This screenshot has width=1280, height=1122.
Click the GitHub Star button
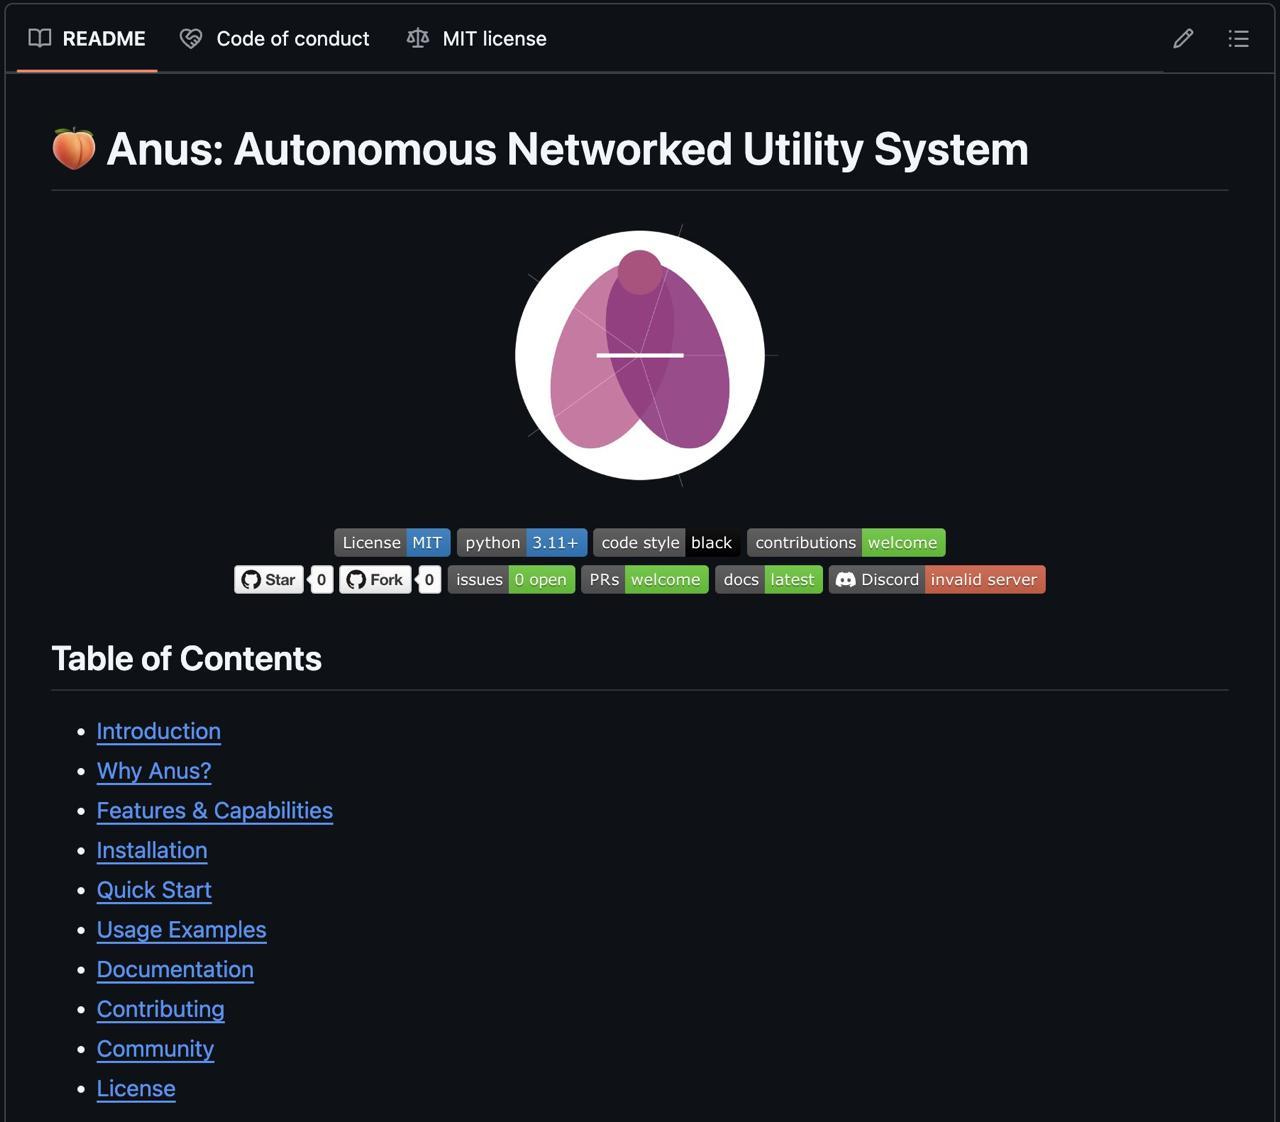(x=269, y=580)
